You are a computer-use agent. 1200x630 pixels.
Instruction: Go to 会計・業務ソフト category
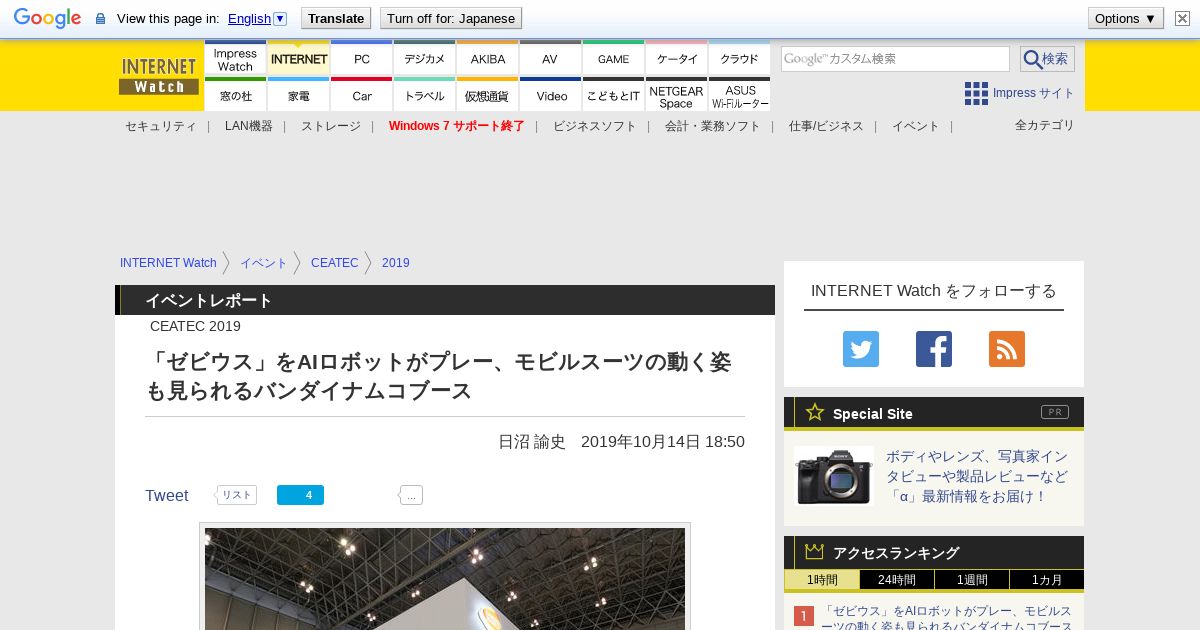click(x=713, y=126)
